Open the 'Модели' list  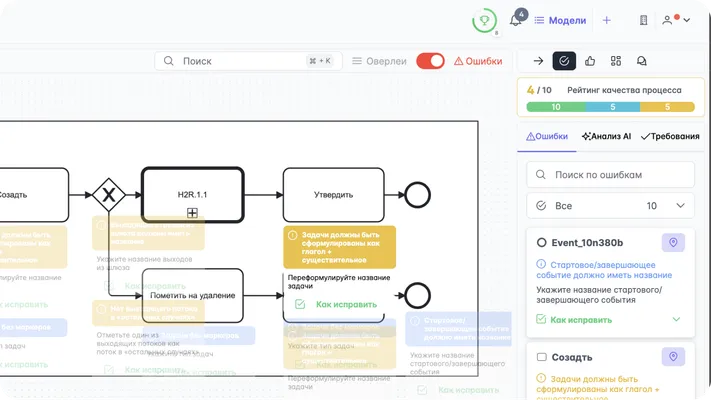pos(560,20)
